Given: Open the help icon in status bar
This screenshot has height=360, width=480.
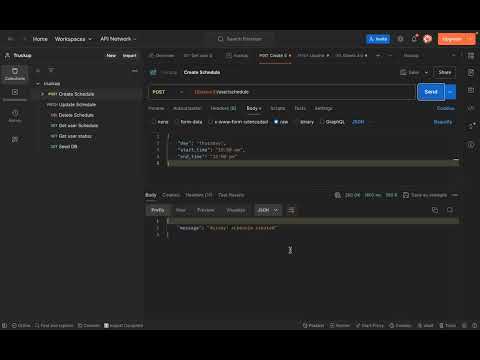Looking at the screenshot, I should click(474, 325).
